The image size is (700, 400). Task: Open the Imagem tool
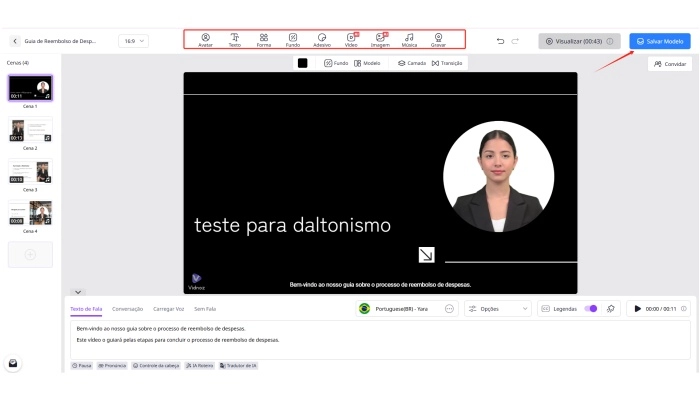tap(380, 40)
